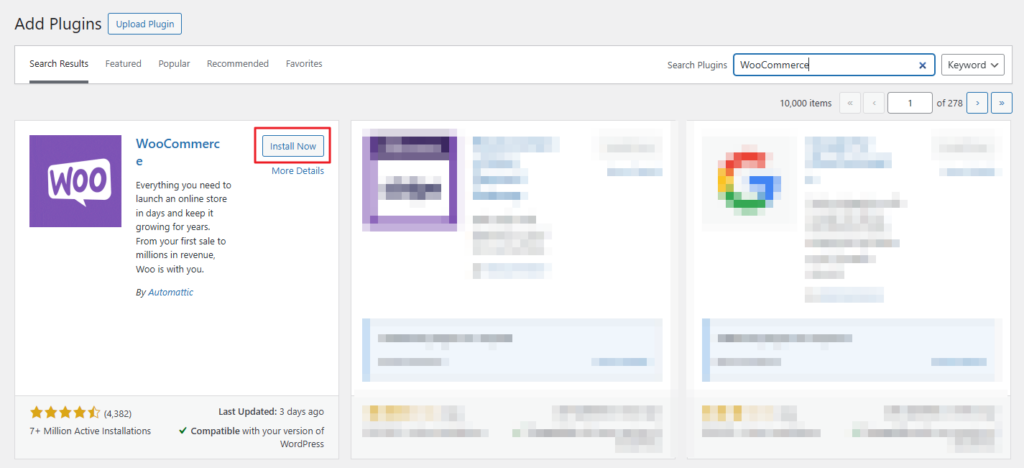Click the Upload Plugin button
The width and height of the screenshot is (1024, 468).
pos(145,24)
